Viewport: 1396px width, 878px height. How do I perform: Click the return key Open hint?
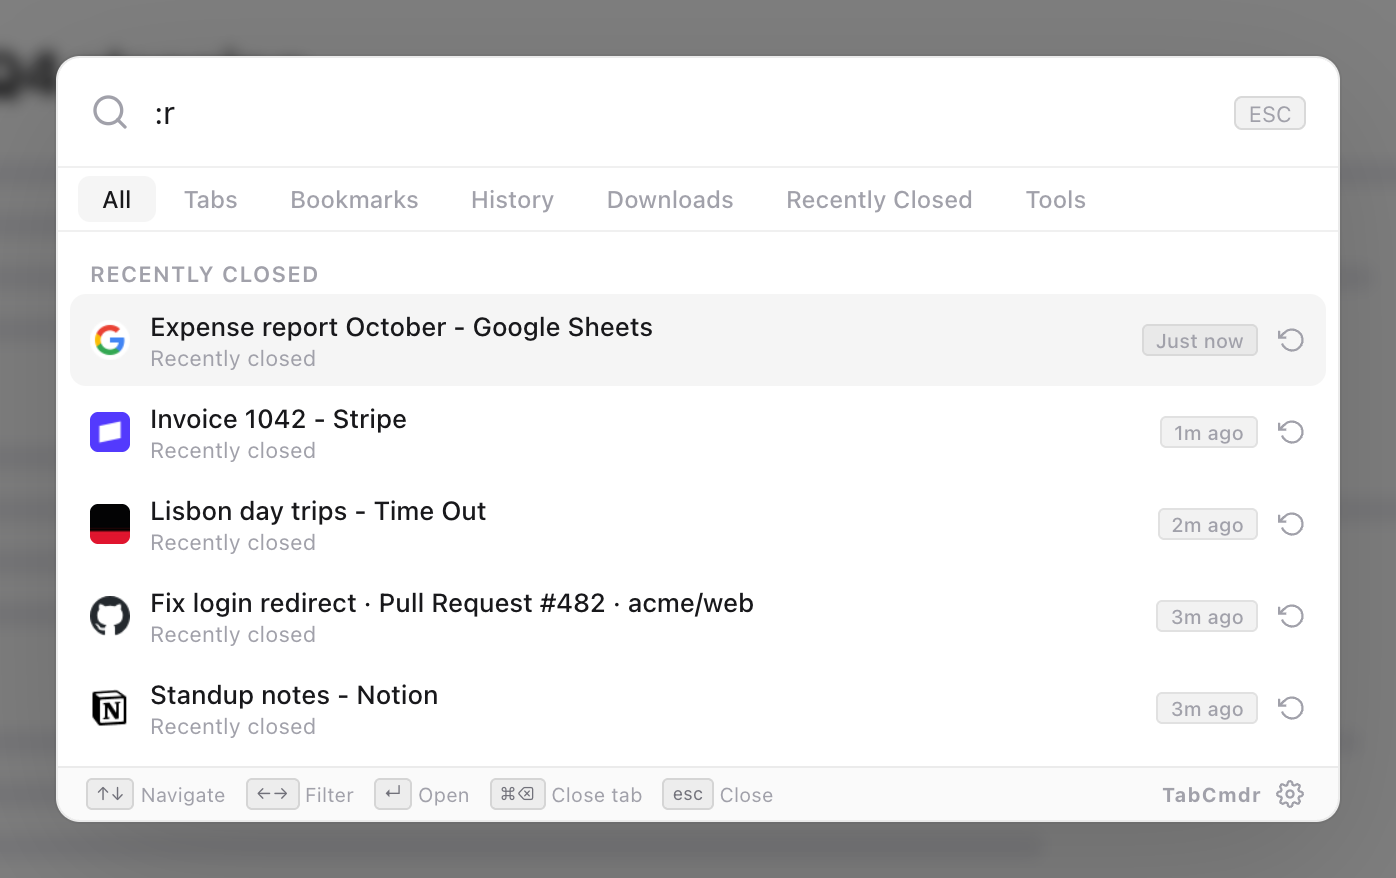pos(393,794)
